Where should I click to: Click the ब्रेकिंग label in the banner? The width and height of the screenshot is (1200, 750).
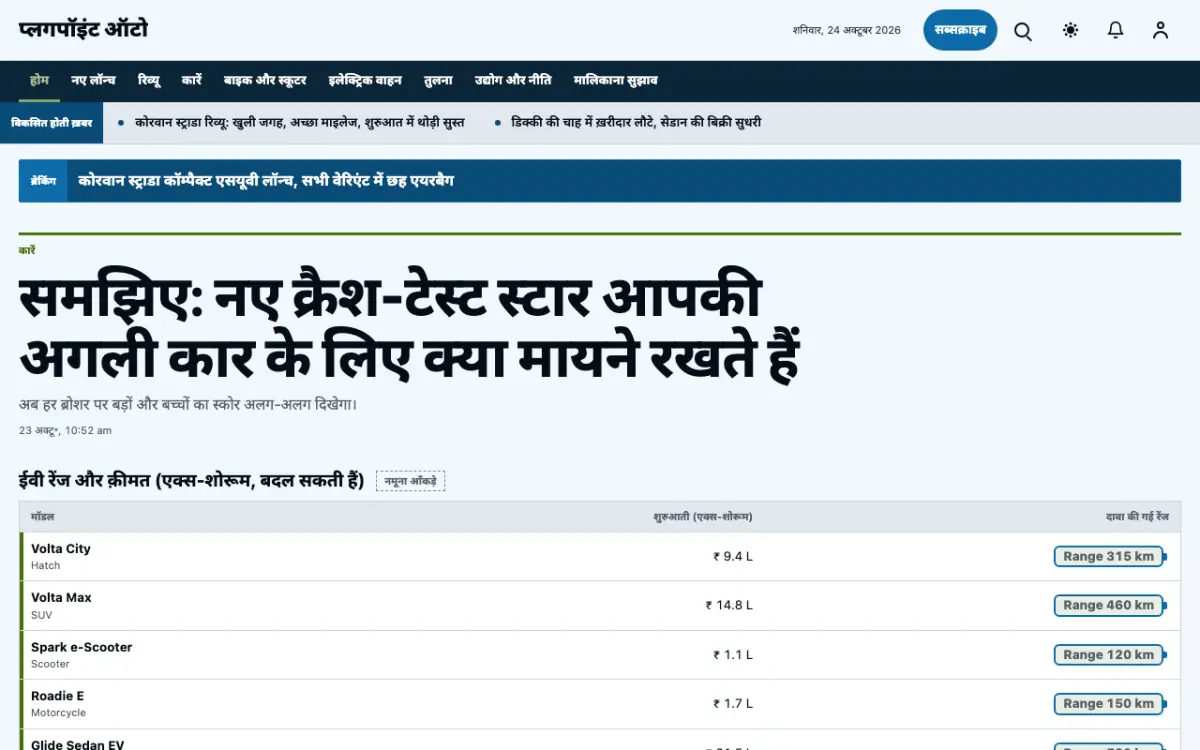43,181
